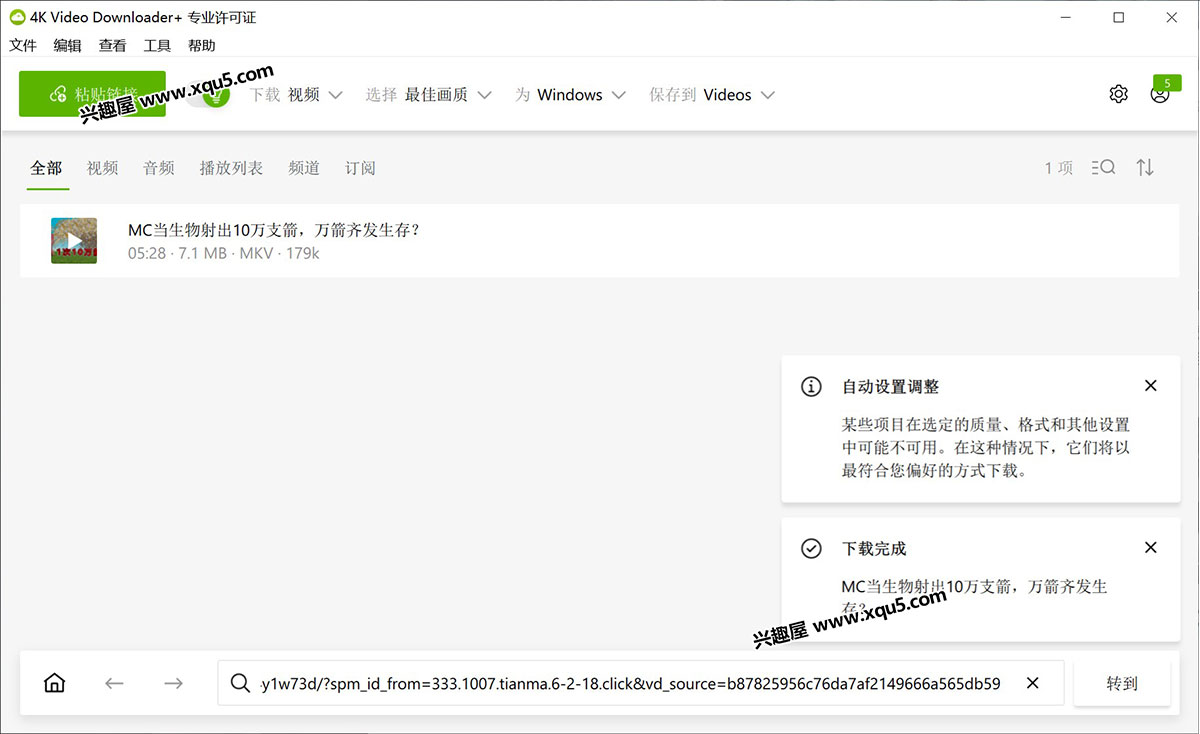Click the green Paste Link button
The image size is (1200, 734).
click(92, 94)
